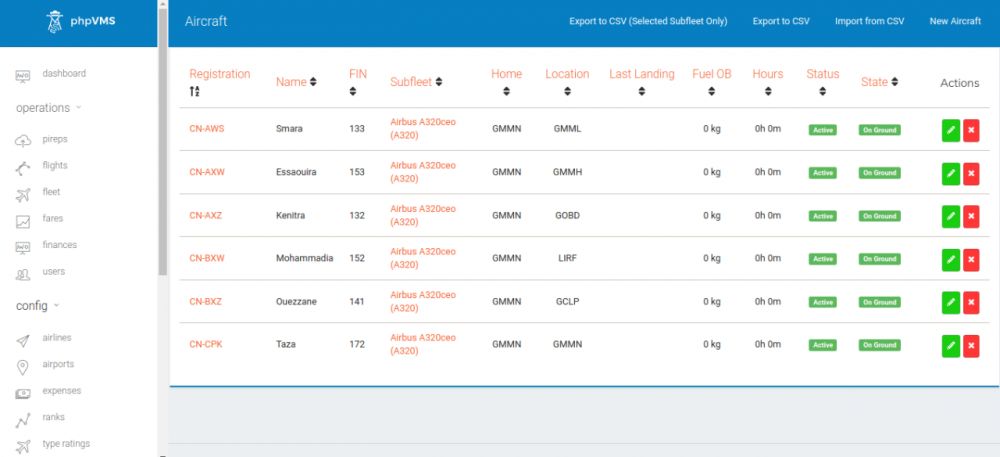Click the phpVMS logo icon
This screenshot has width=1000, height=457.
pyautogui.click(x=55, y=21)
